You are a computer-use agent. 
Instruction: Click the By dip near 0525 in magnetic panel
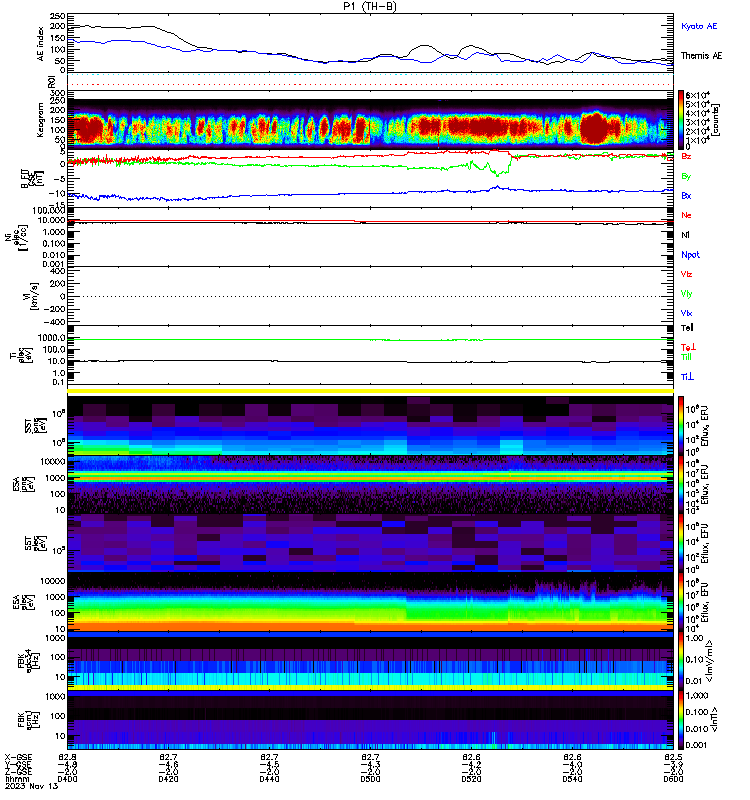coord(496,172)
